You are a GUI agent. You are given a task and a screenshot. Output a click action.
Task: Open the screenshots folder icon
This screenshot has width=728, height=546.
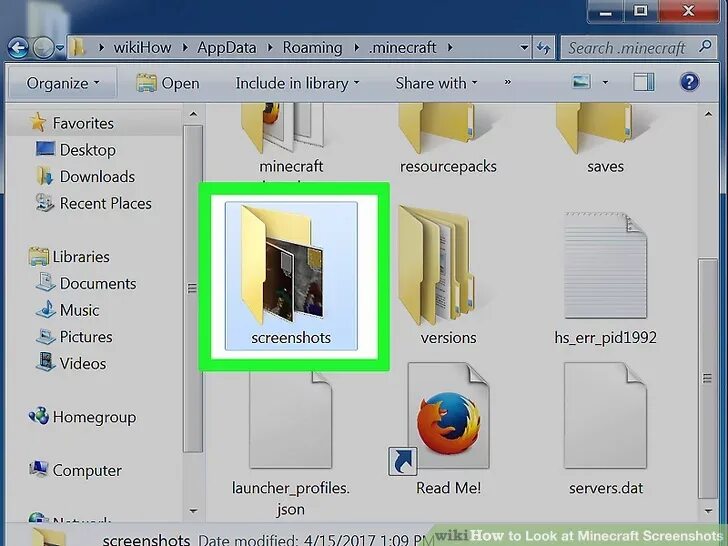(x=282, y=266)
